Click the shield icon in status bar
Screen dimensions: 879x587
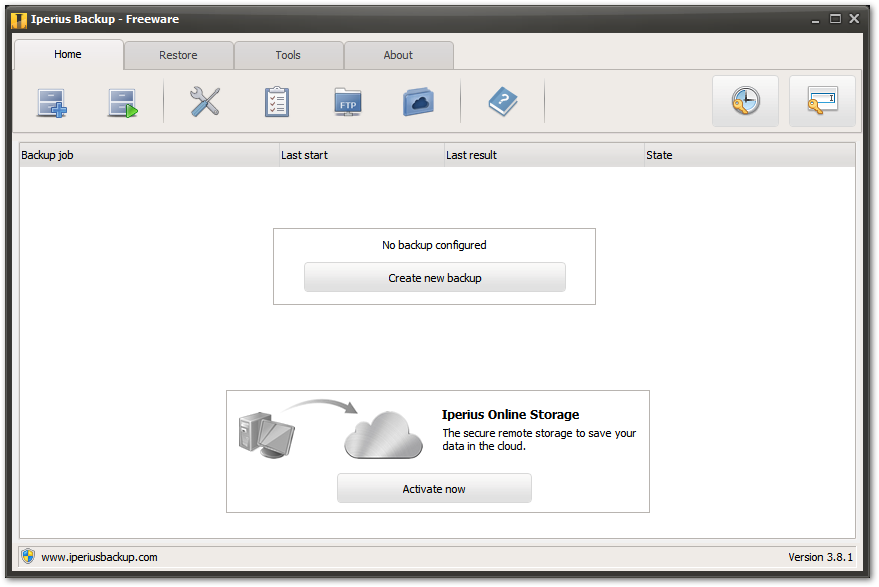pyautogui.click(x=28, y=556)
